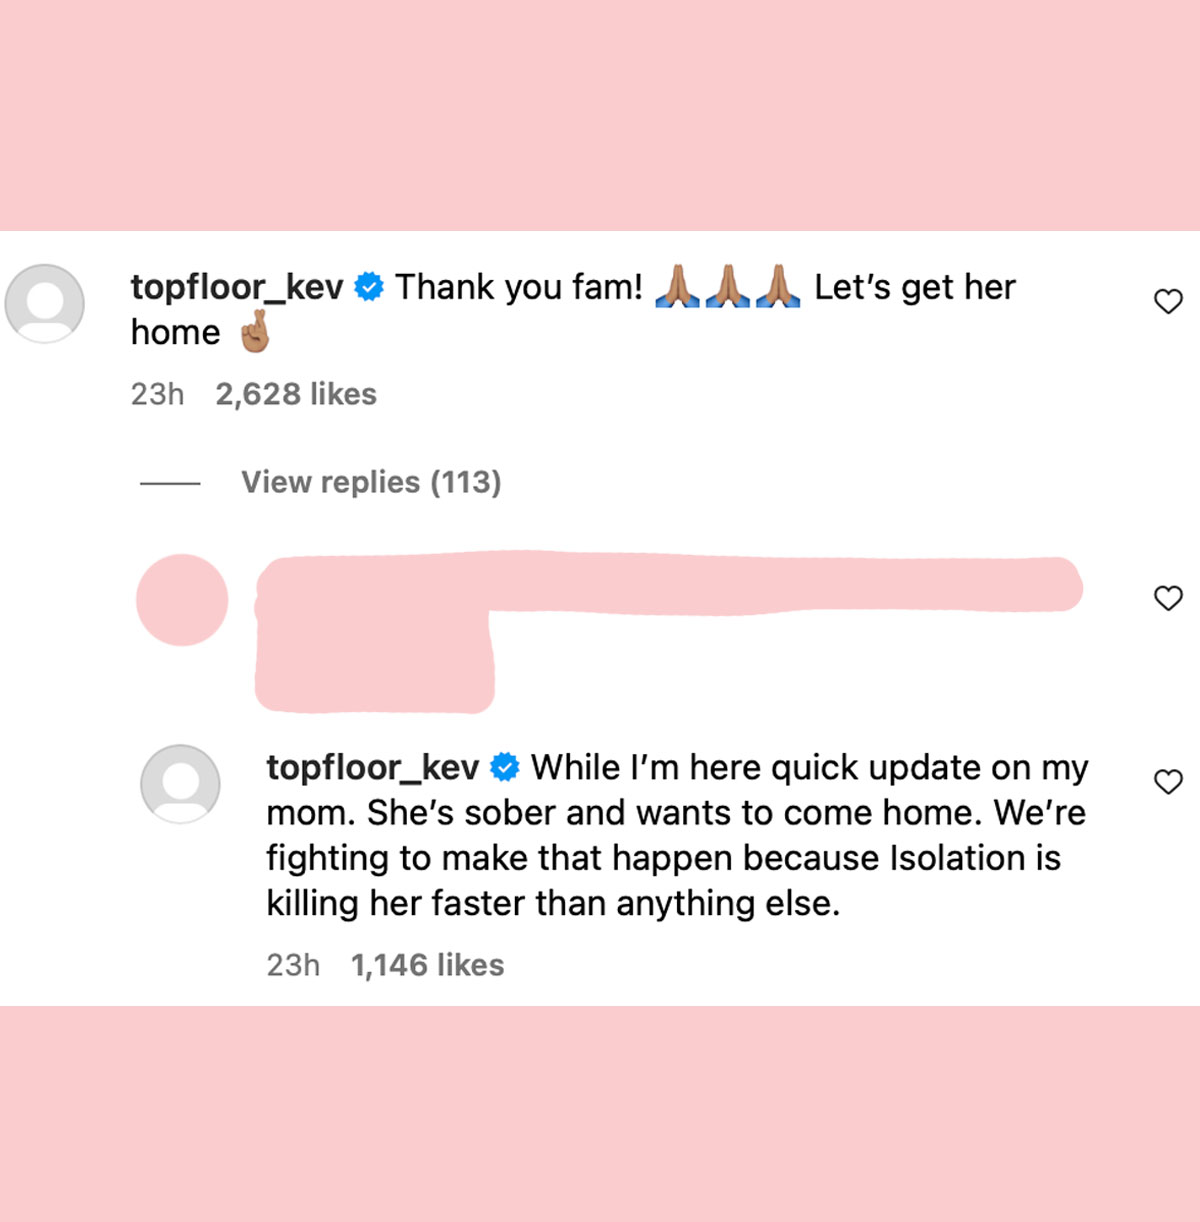Click the top comment's avatar picture
The width and height of the screenshot is (1200, 1222).
[45, 304]
